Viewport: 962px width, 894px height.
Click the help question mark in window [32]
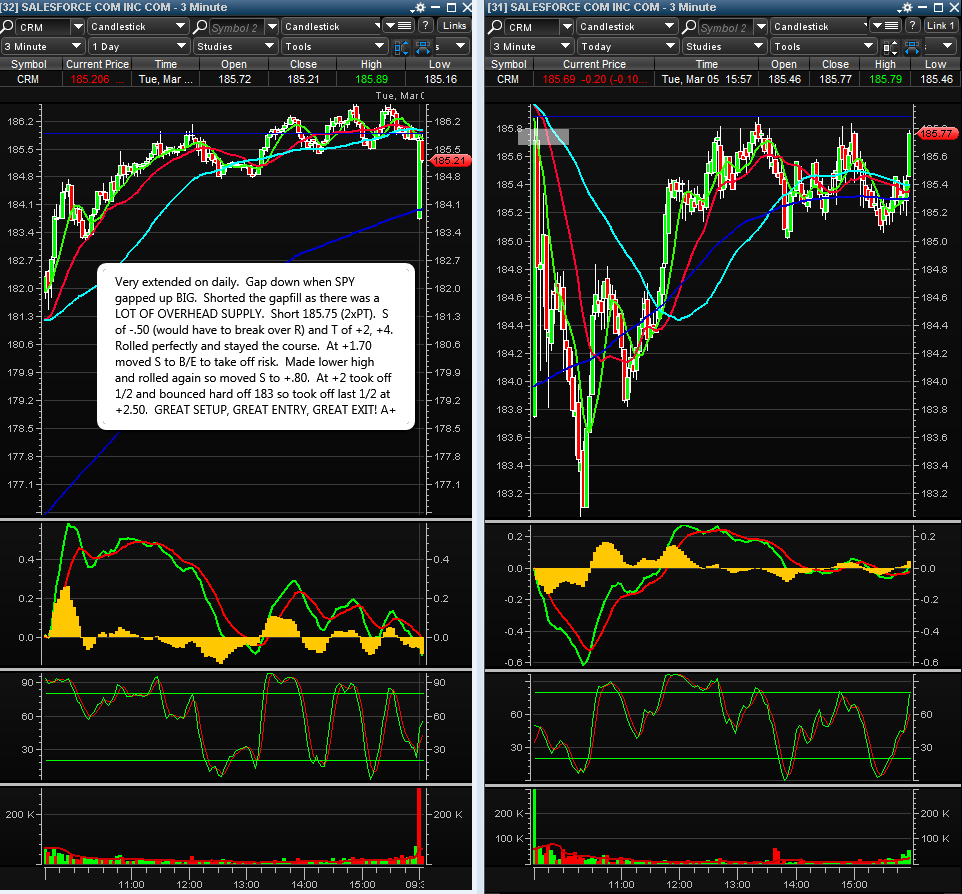[x=426, y=26]
